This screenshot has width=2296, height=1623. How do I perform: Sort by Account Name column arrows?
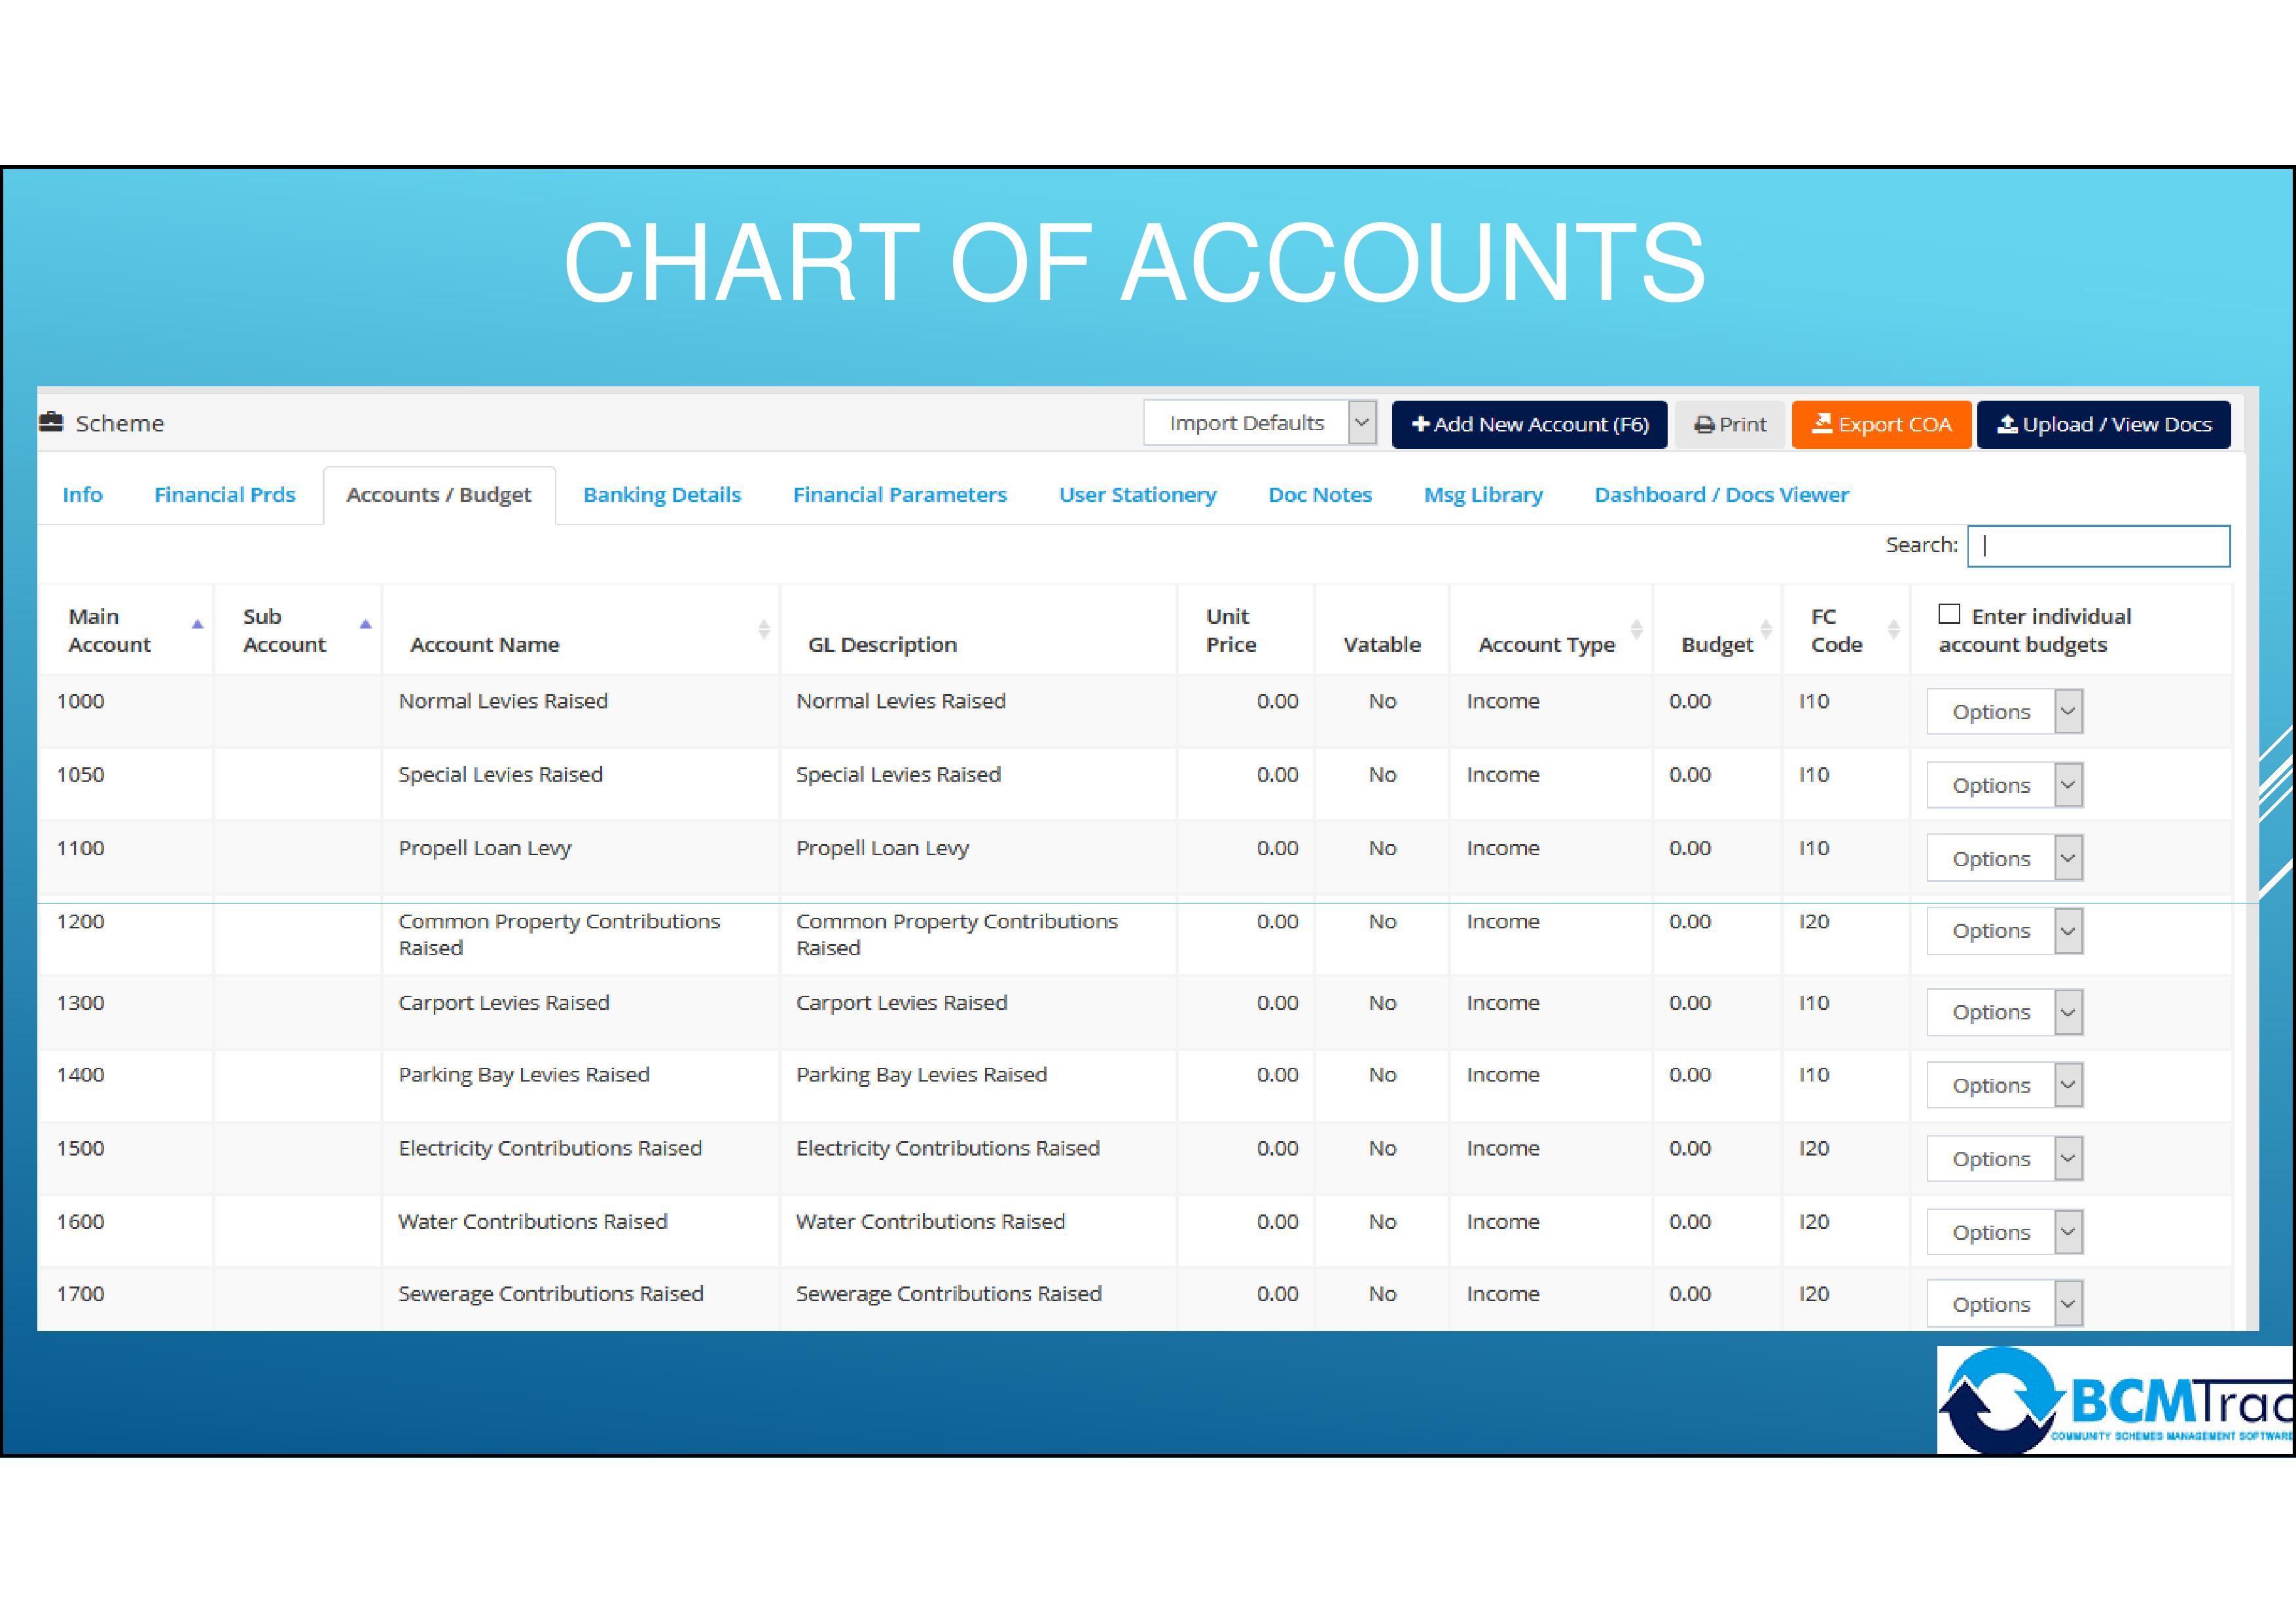[764, 630]
